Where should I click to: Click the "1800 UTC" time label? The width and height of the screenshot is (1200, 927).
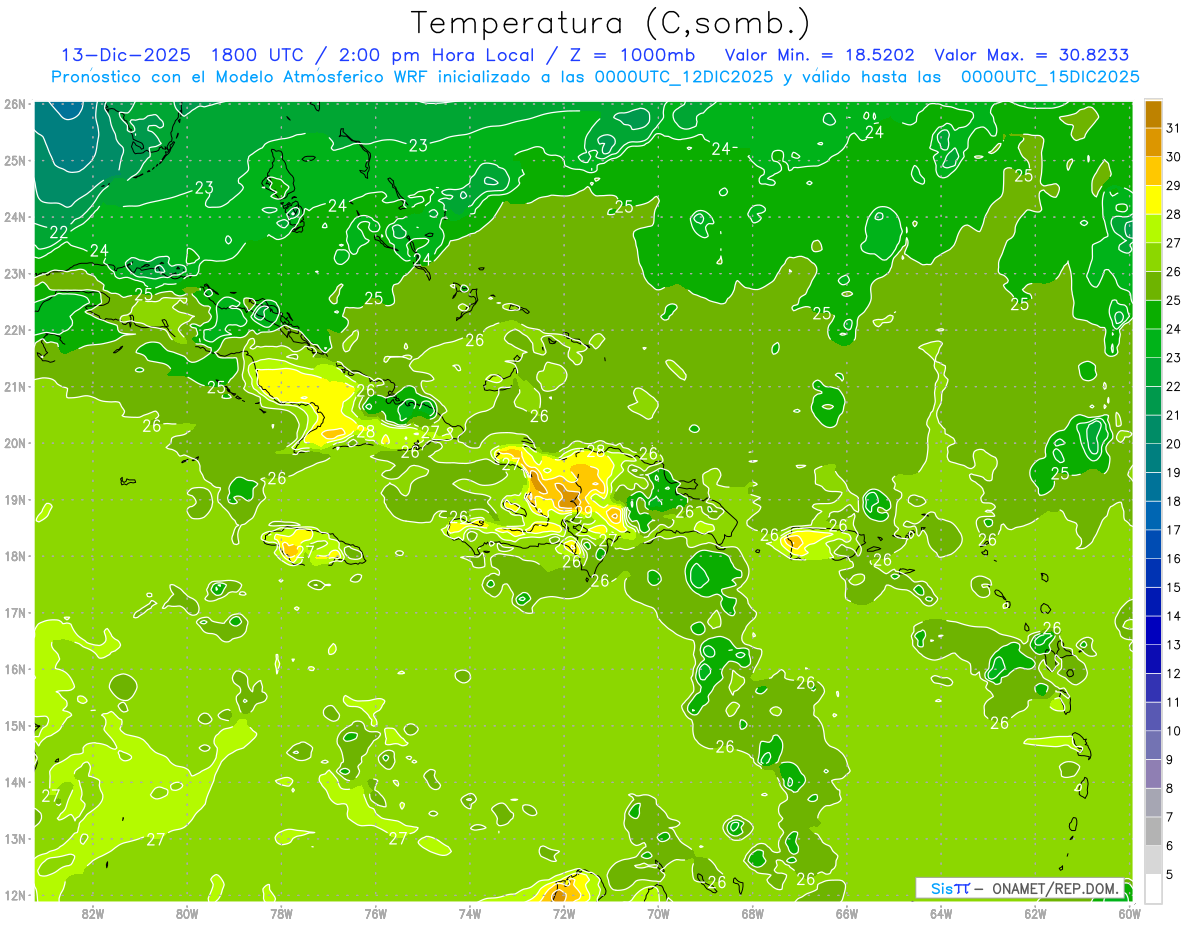pos(258,56)
